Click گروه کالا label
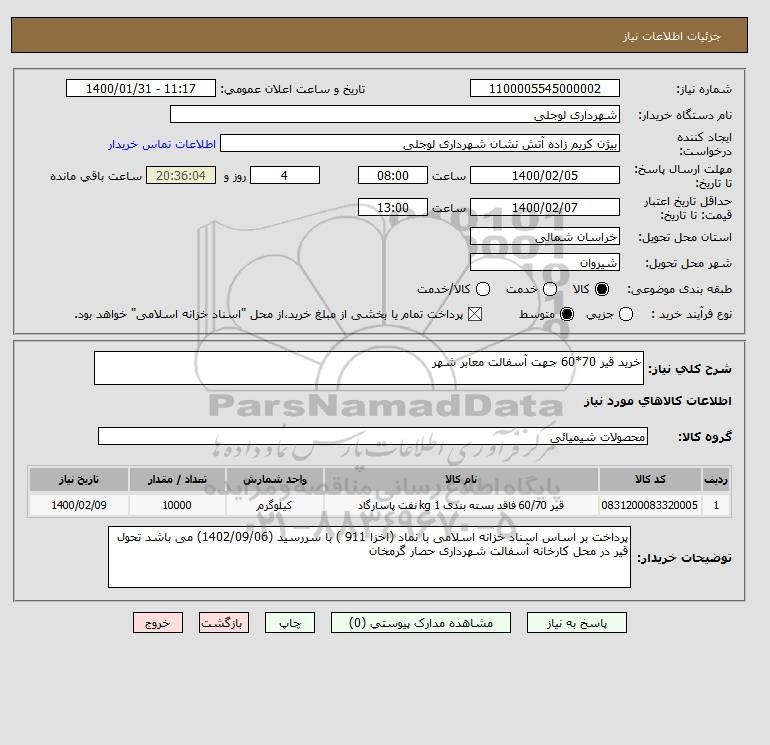This screenshot has width=770, height=745. (x=705, y=437)
